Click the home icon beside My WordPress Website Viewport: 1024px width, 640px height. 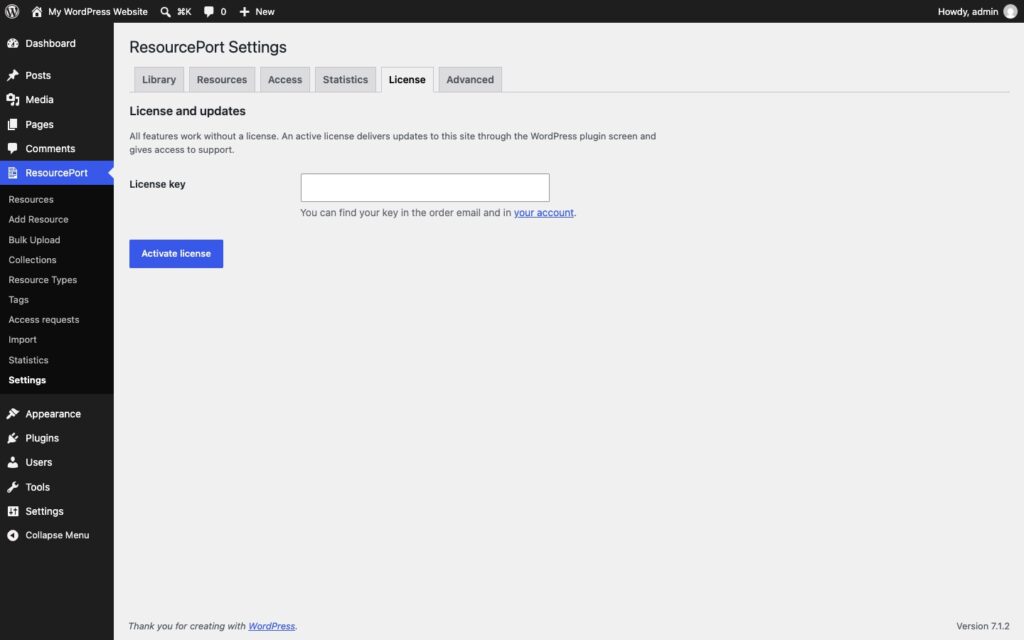pos(37,12)
